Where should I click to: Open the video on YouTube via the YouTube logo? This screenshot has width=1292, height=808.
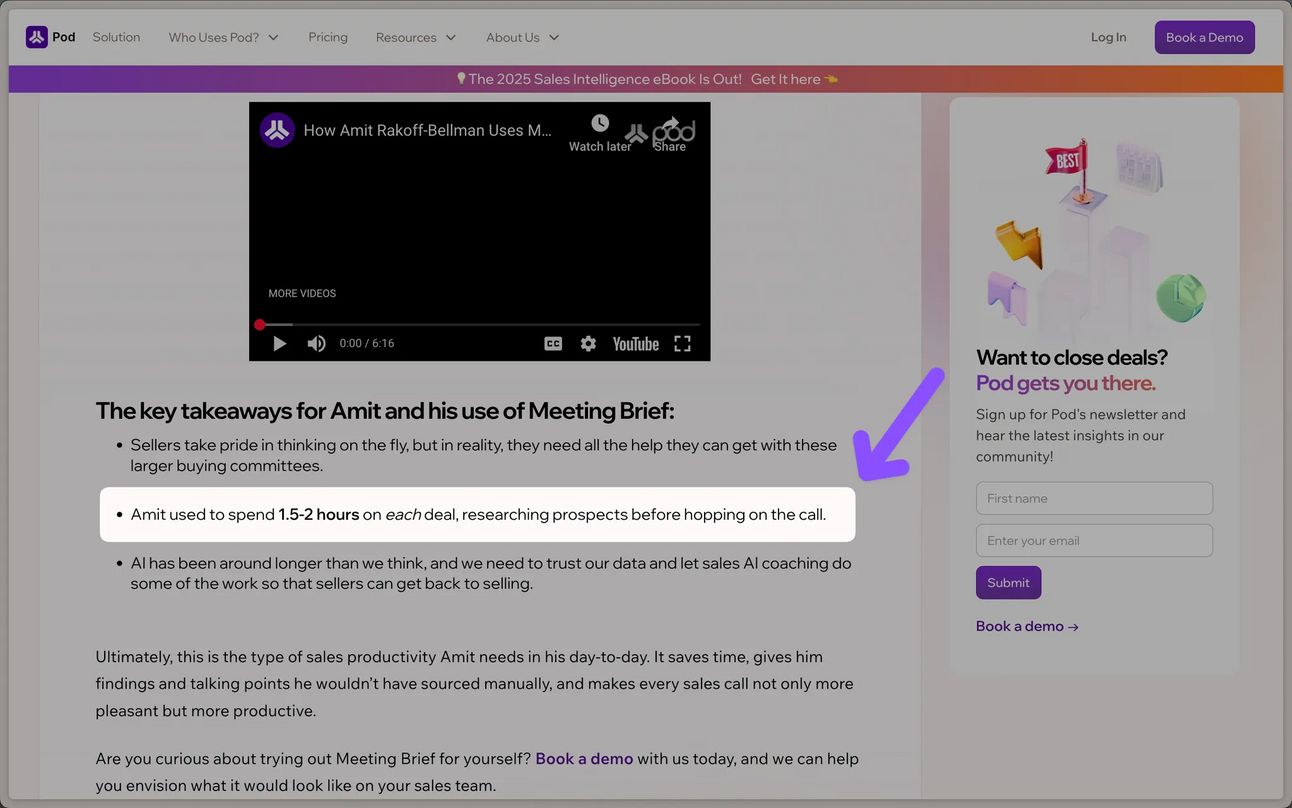pyautogui.click(x=636, y=343)
